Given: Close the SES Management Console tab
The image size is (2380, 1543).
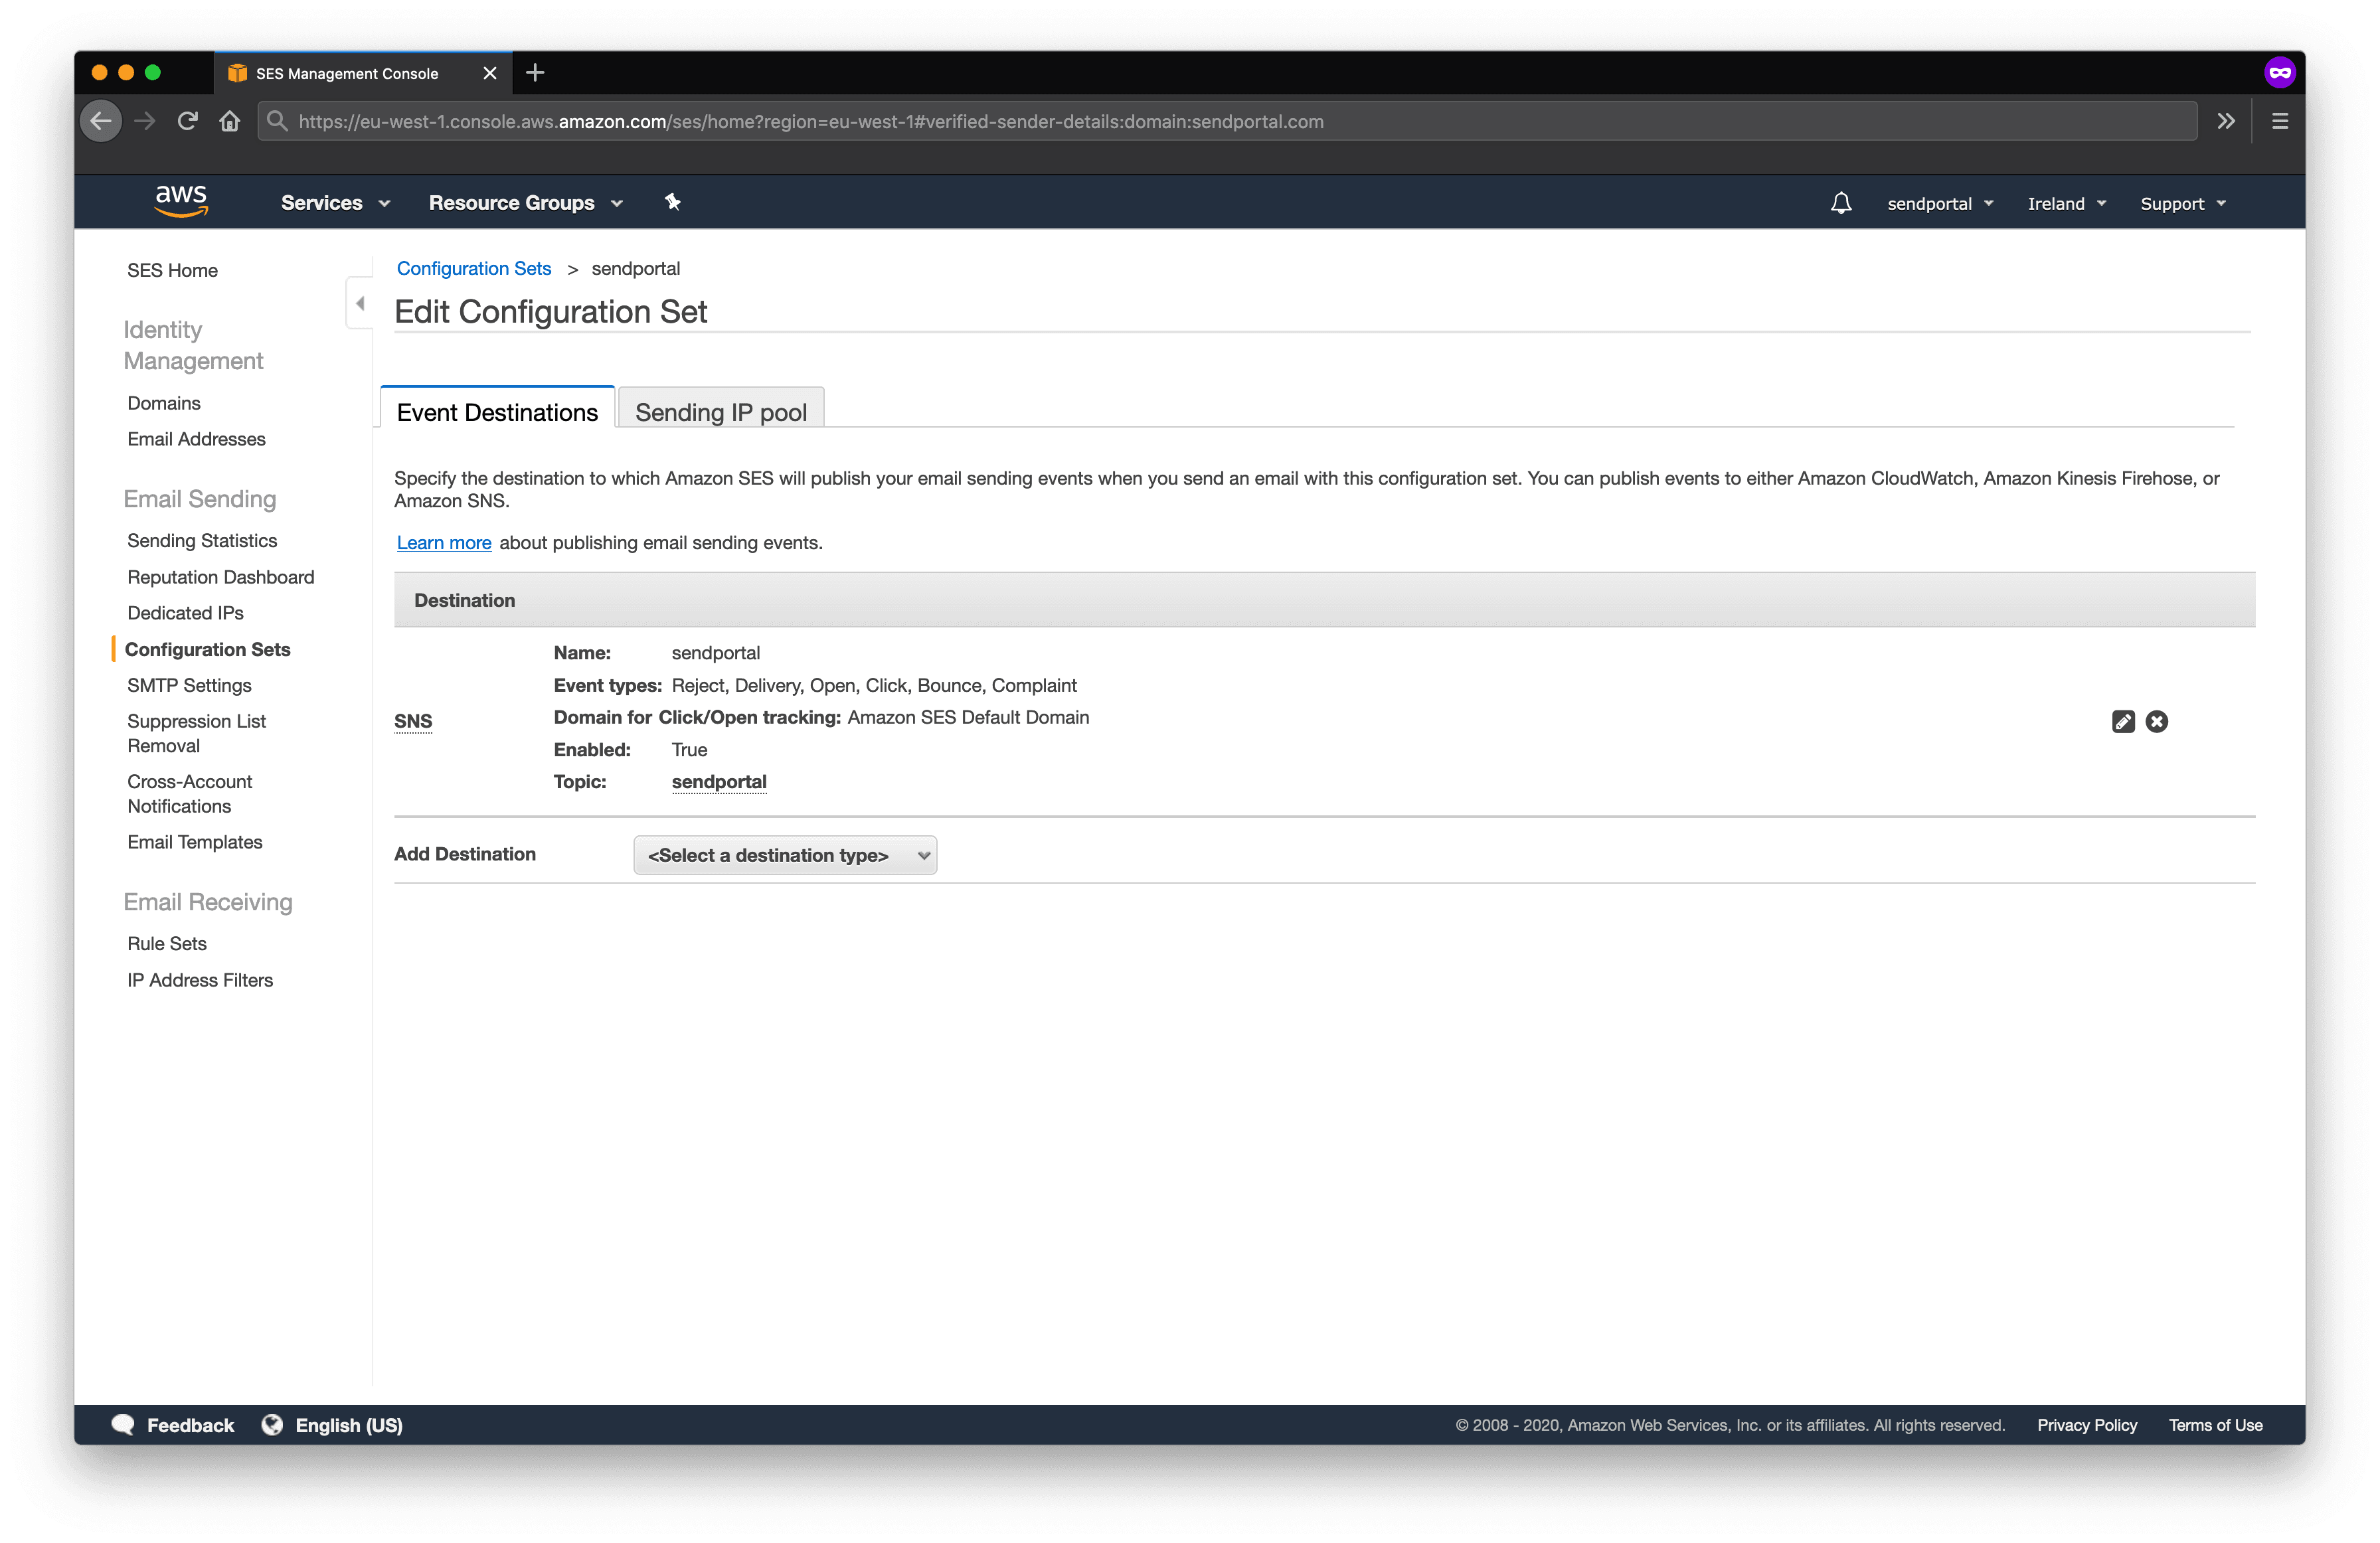Looking at the screenshot, I should pyautogui.click(x=490, y=73).
